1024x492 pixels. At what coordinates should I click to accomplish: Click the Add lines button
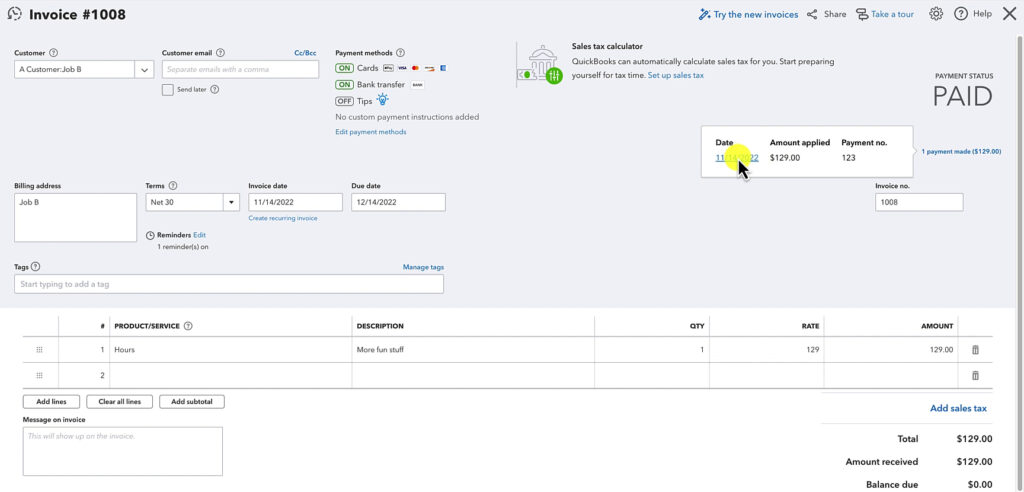coord(51,402)
